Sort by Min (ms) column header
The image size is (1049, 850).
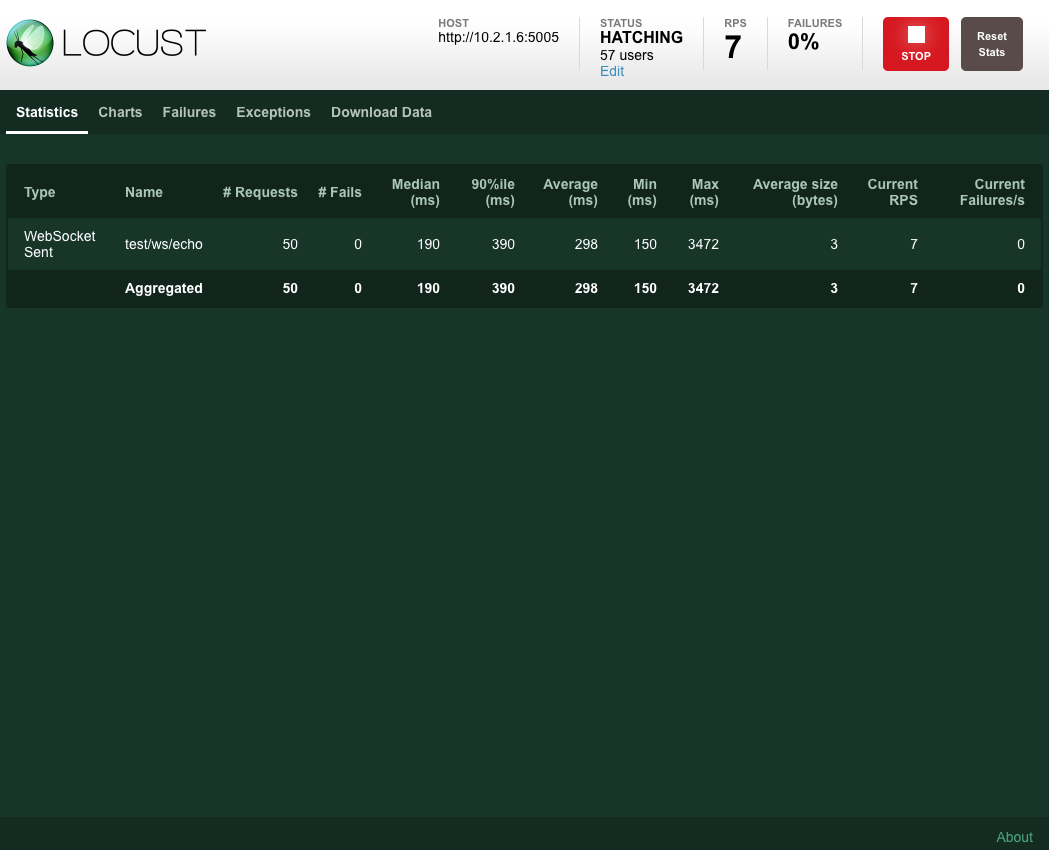pos(642,193)
